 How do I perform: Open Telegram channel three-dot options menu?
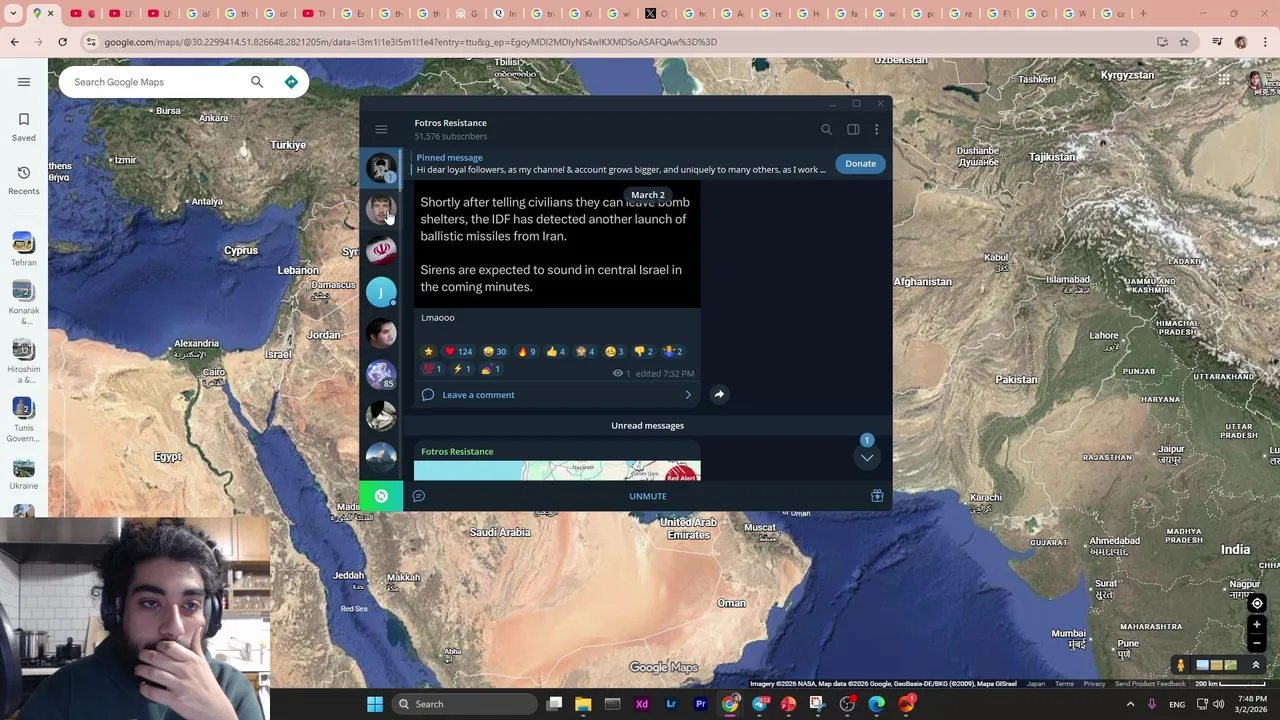tap(876, 129)
